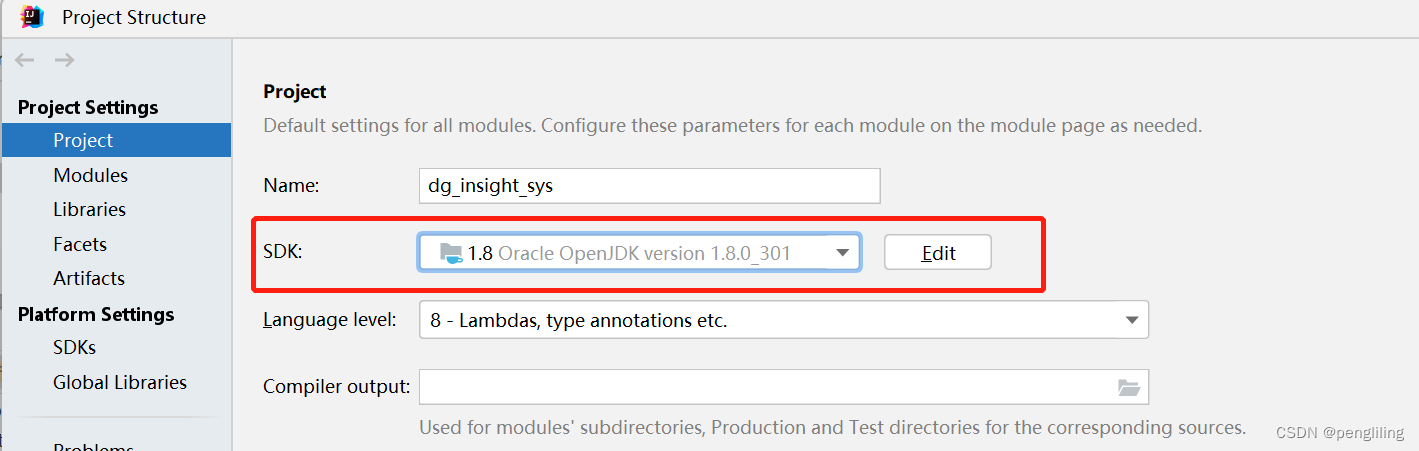Select the 1.8 Oracle OpenJDK combo box
This screenshot has width=1419, height=451.
tap(630, 253)
